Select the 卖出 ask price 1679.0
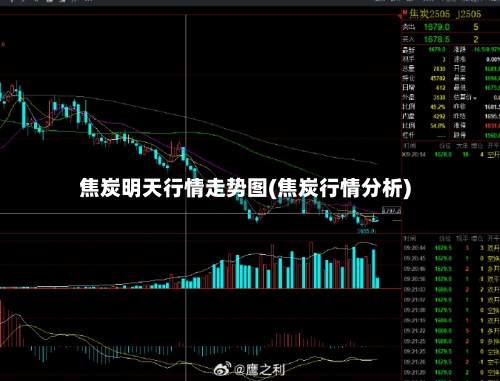This screenshot has height=381, width=500. pos(437,27)
